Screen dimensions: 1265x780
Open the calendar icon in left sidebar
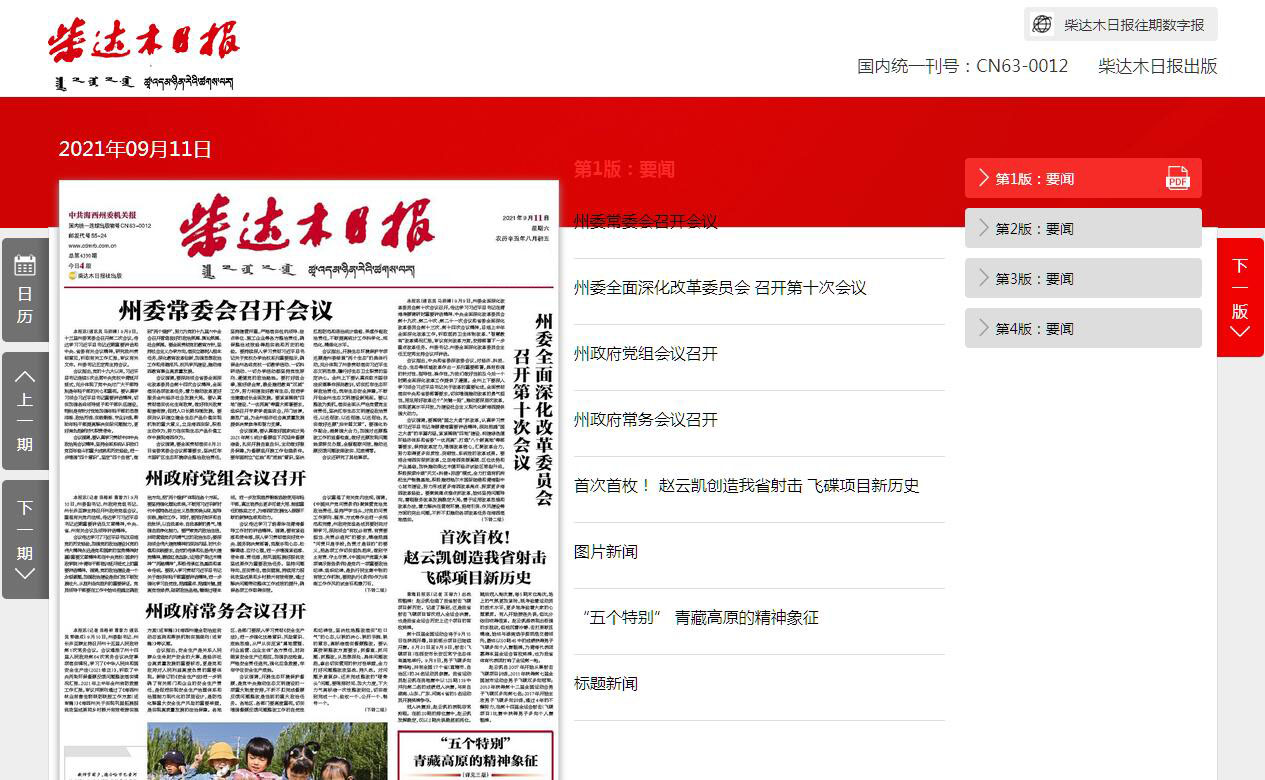click(x=25, y=265)
